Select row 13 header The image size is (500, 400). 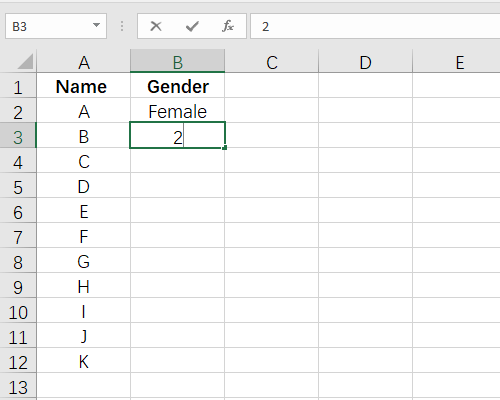click(18, 386)
